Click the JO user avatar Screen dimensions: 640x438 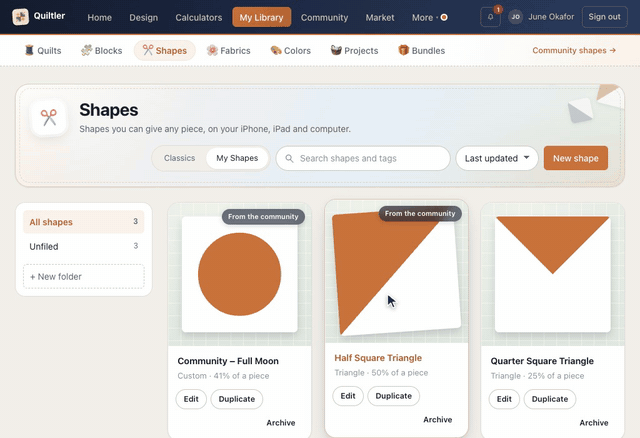pos(516,17)
